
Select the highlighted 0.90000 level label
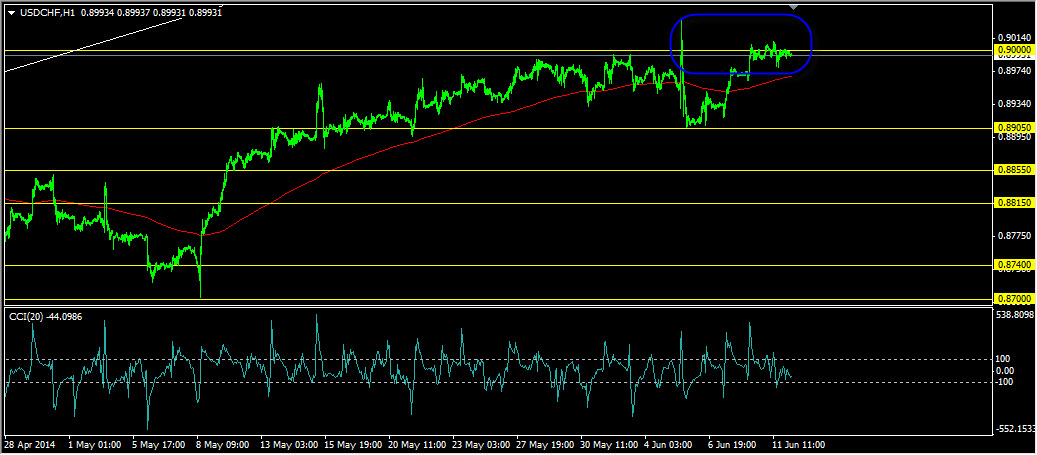[1014, 50]
